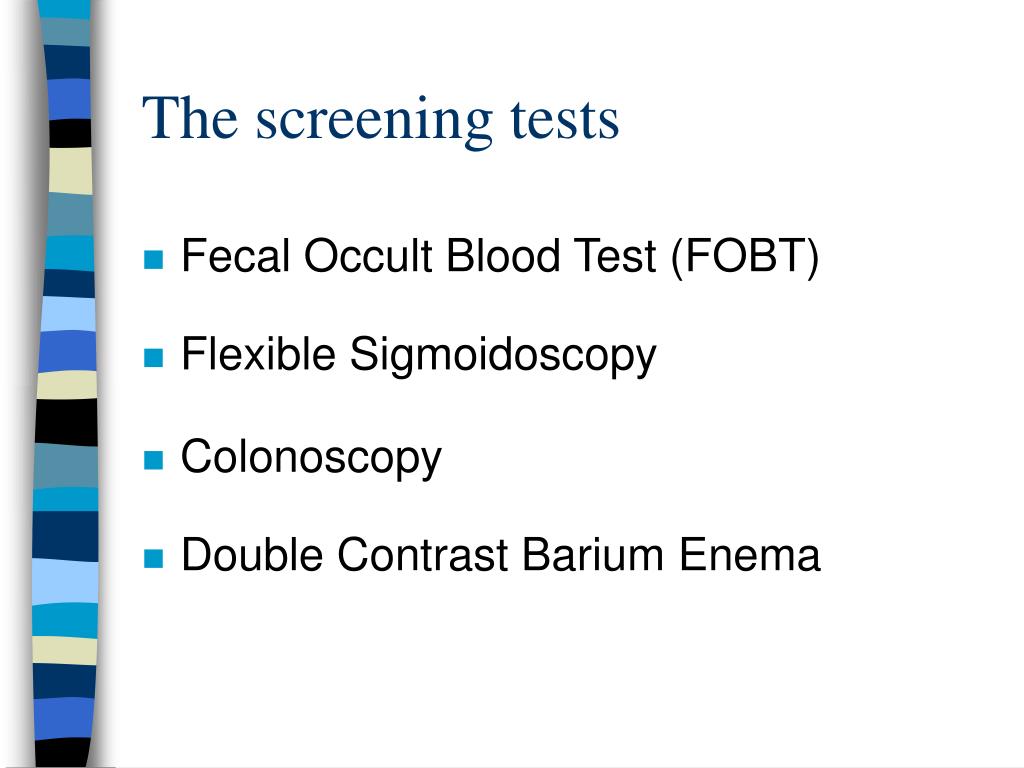Click the word Double in fourth bullet

[x=252, y=555]
